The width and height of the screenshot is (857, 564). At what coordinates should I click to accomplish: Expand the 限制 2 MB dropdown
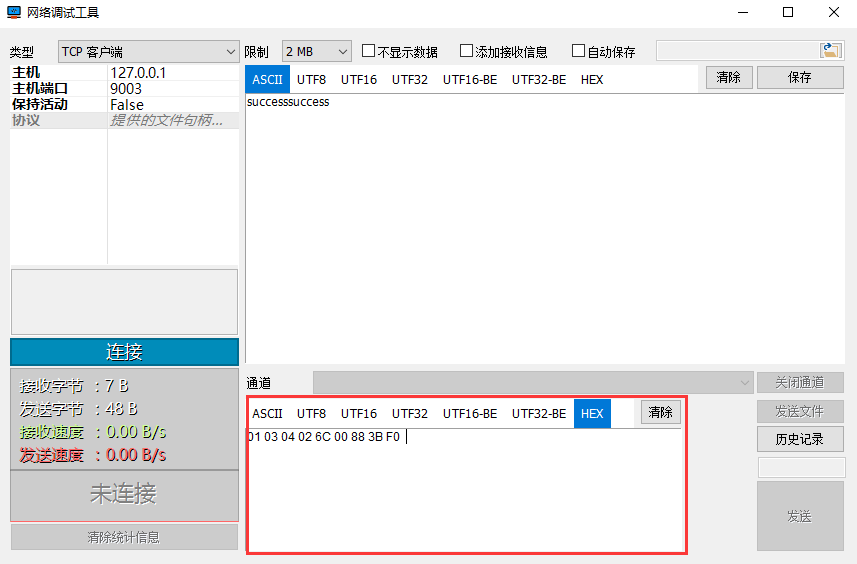click(x=317, y=51)
